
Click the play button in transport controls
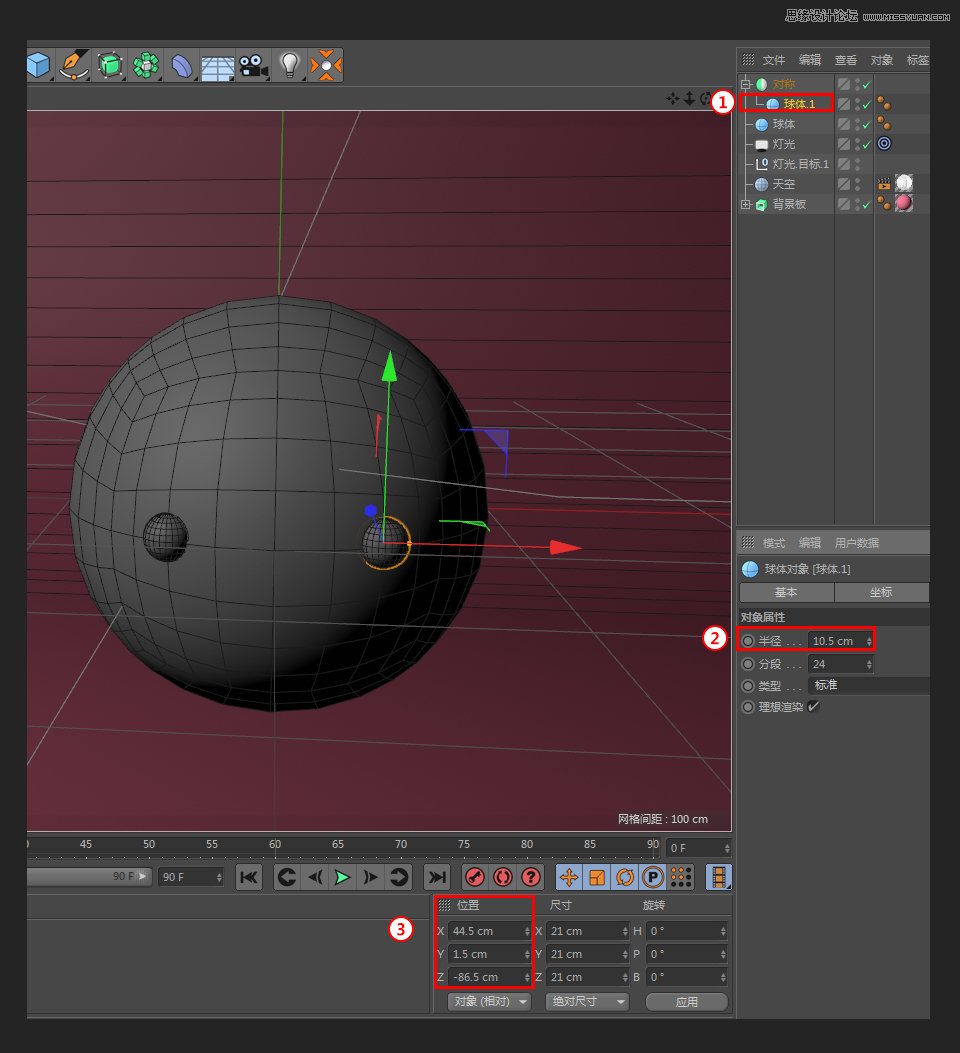click(x=342, y=877)
